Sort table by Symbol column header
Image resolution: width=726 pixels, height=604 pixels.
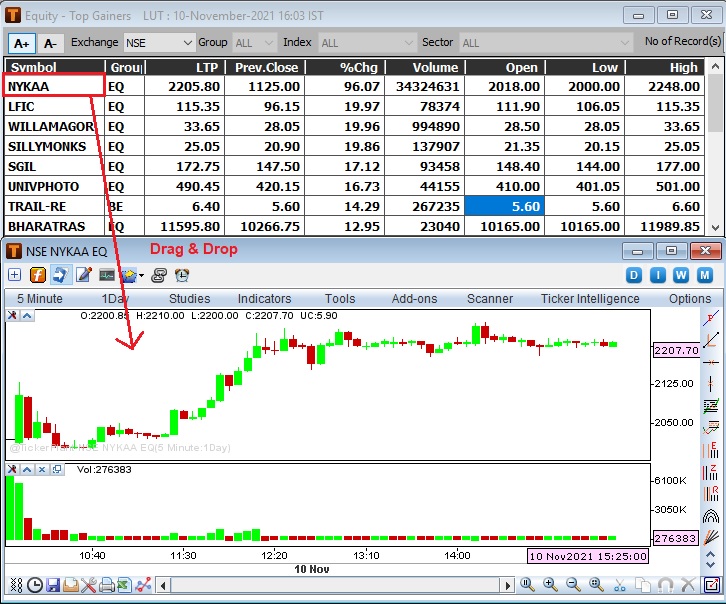pos(54,68)
